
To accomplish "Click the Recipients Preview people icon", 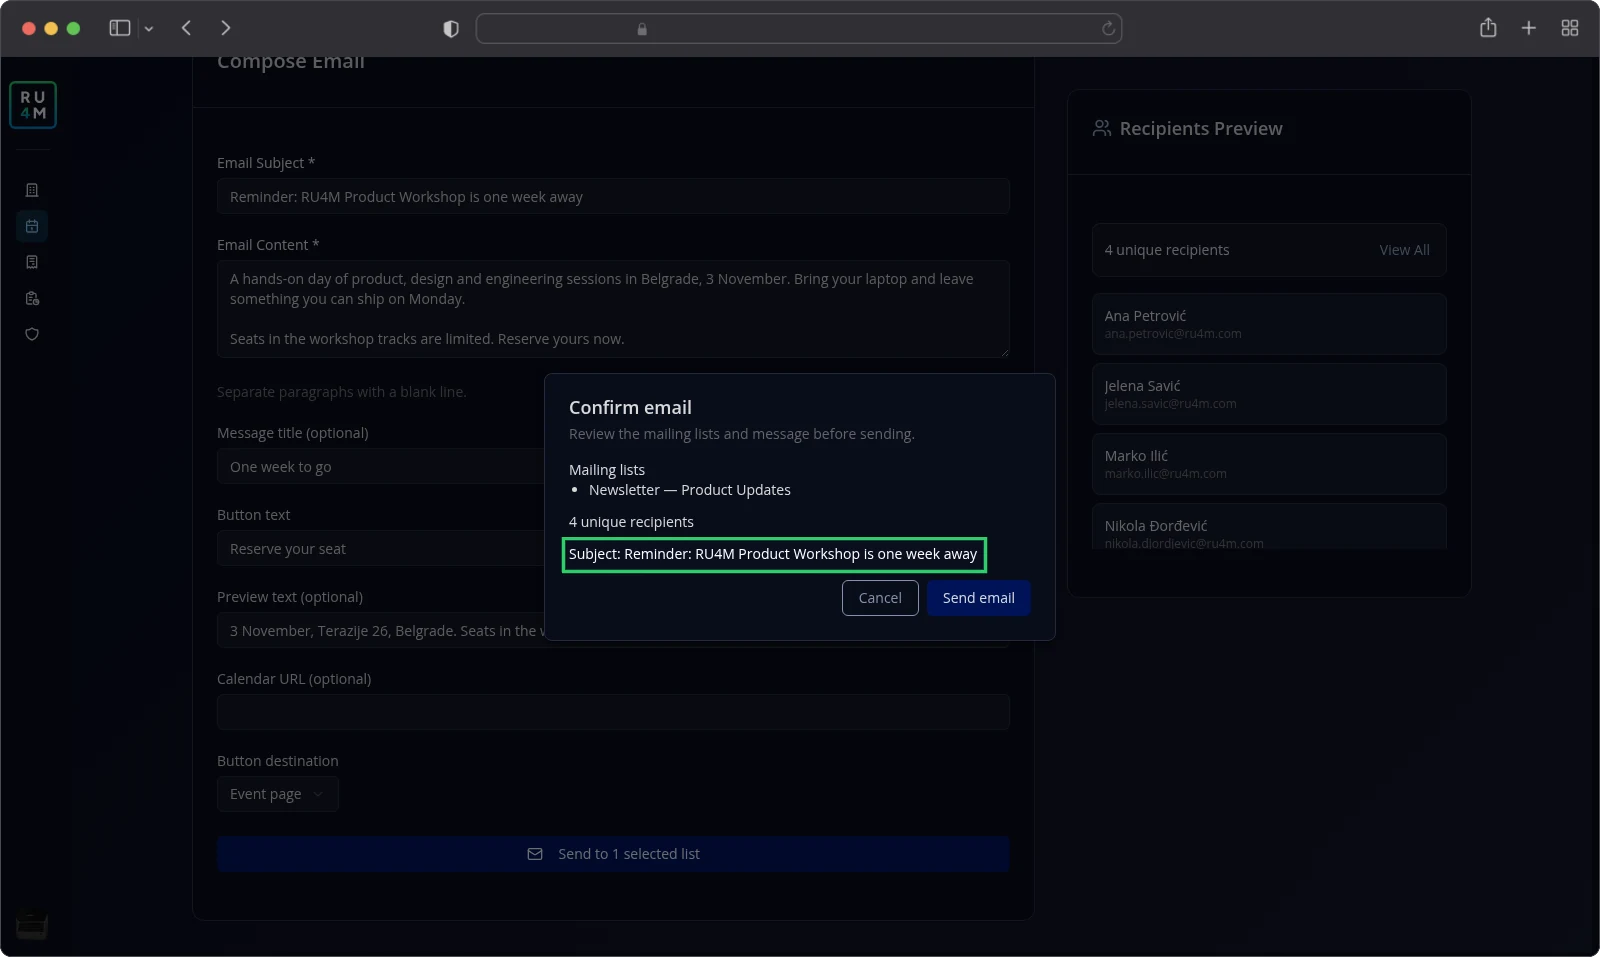I will pyautogui.click(x=1102, y=128).
